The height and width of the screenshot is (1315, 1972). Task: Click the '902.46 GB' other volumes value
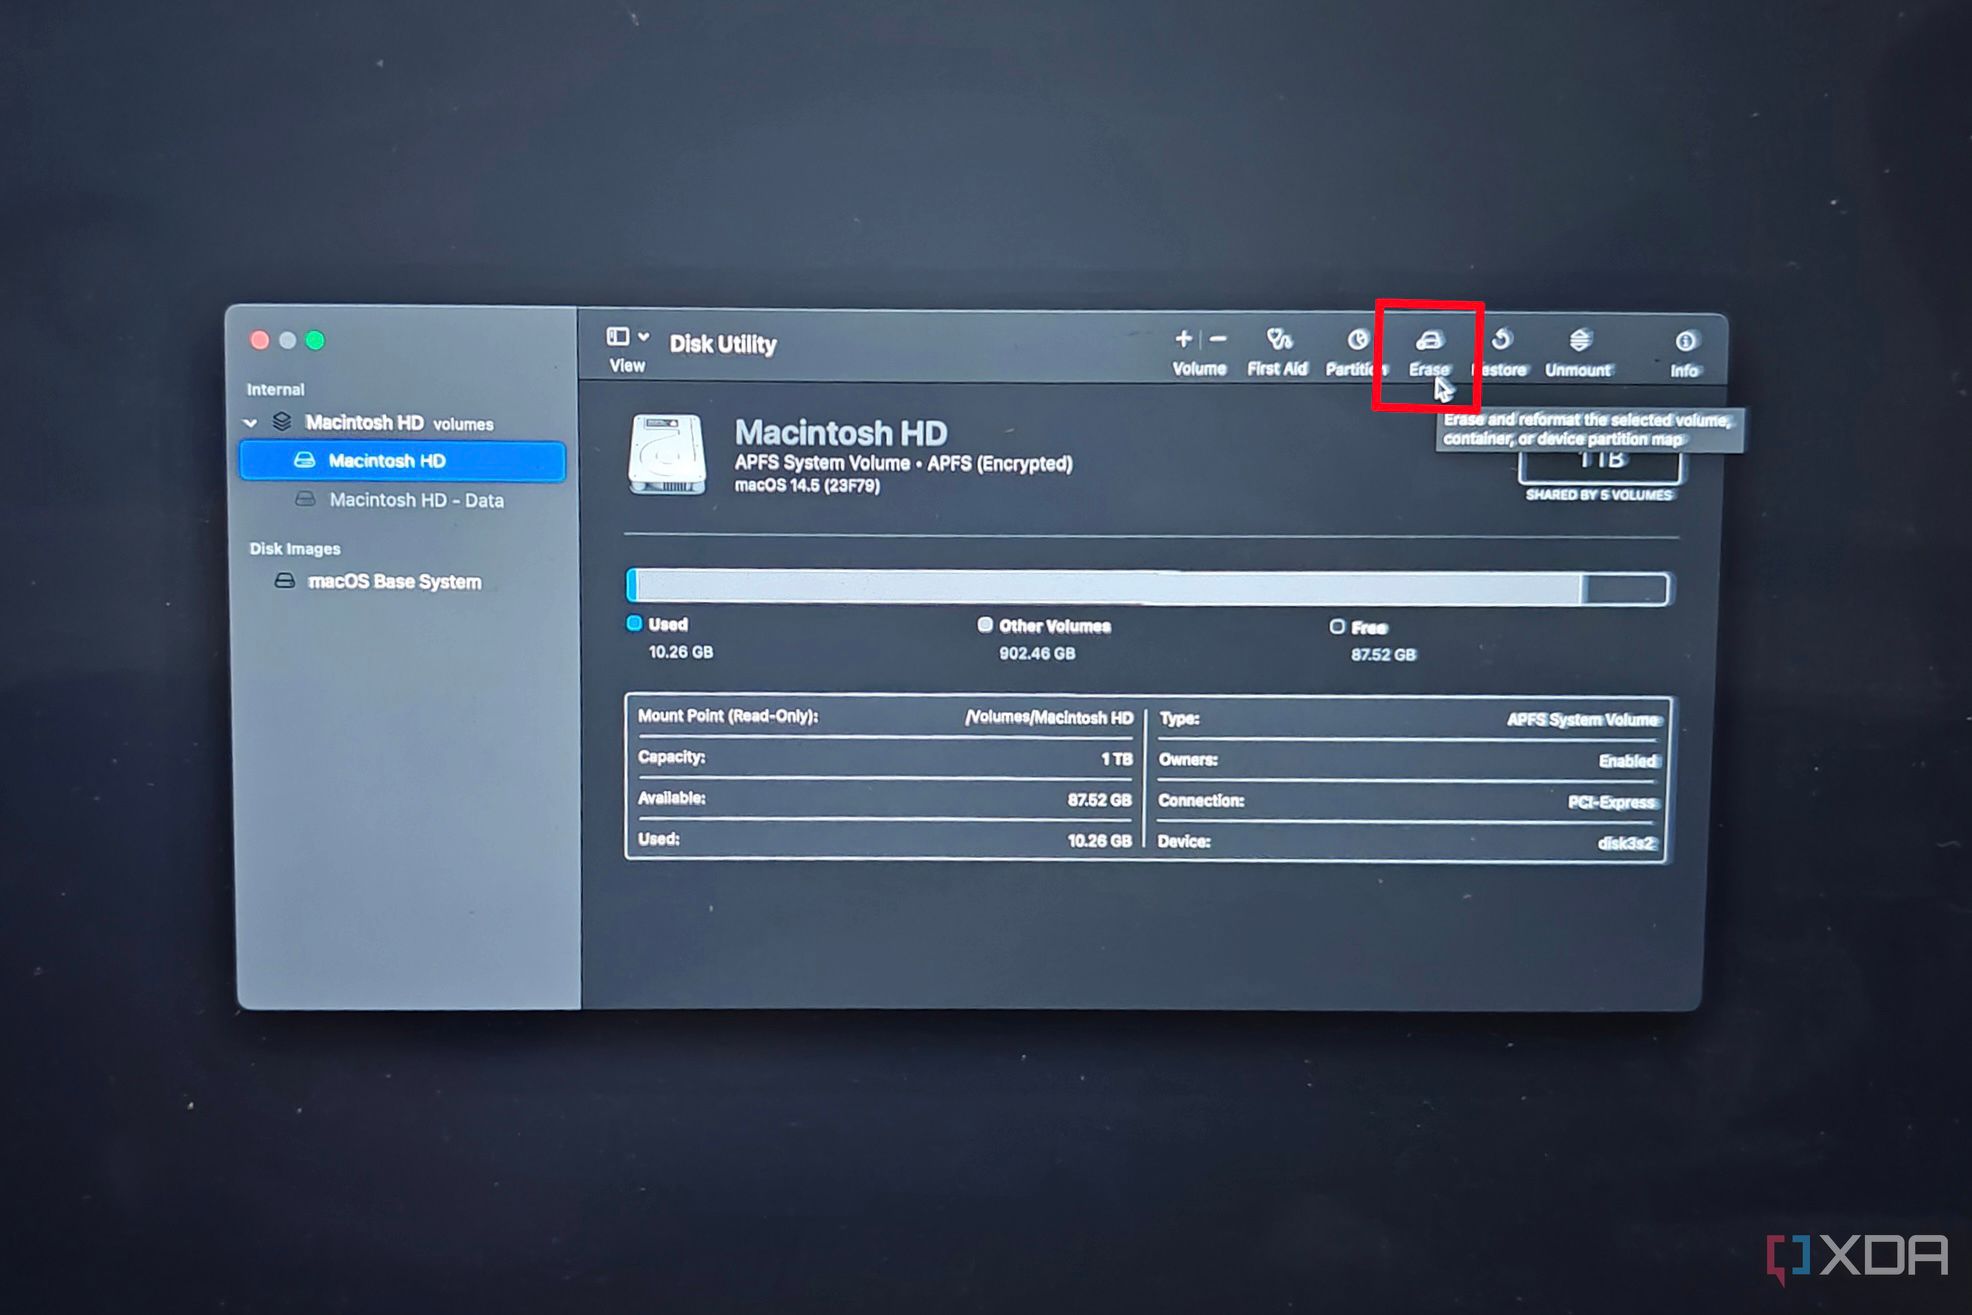coord(1037,653)
